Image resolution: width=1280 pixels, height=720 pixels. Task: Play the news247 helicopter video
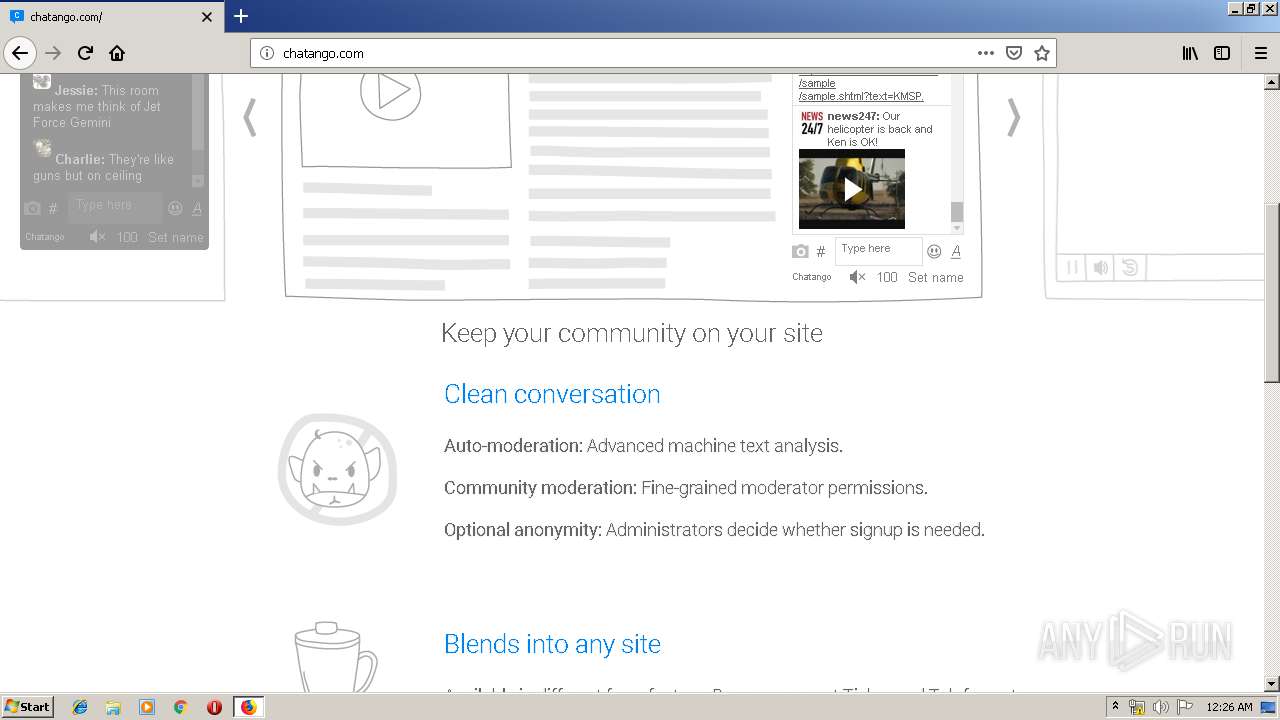click(852, 189)
